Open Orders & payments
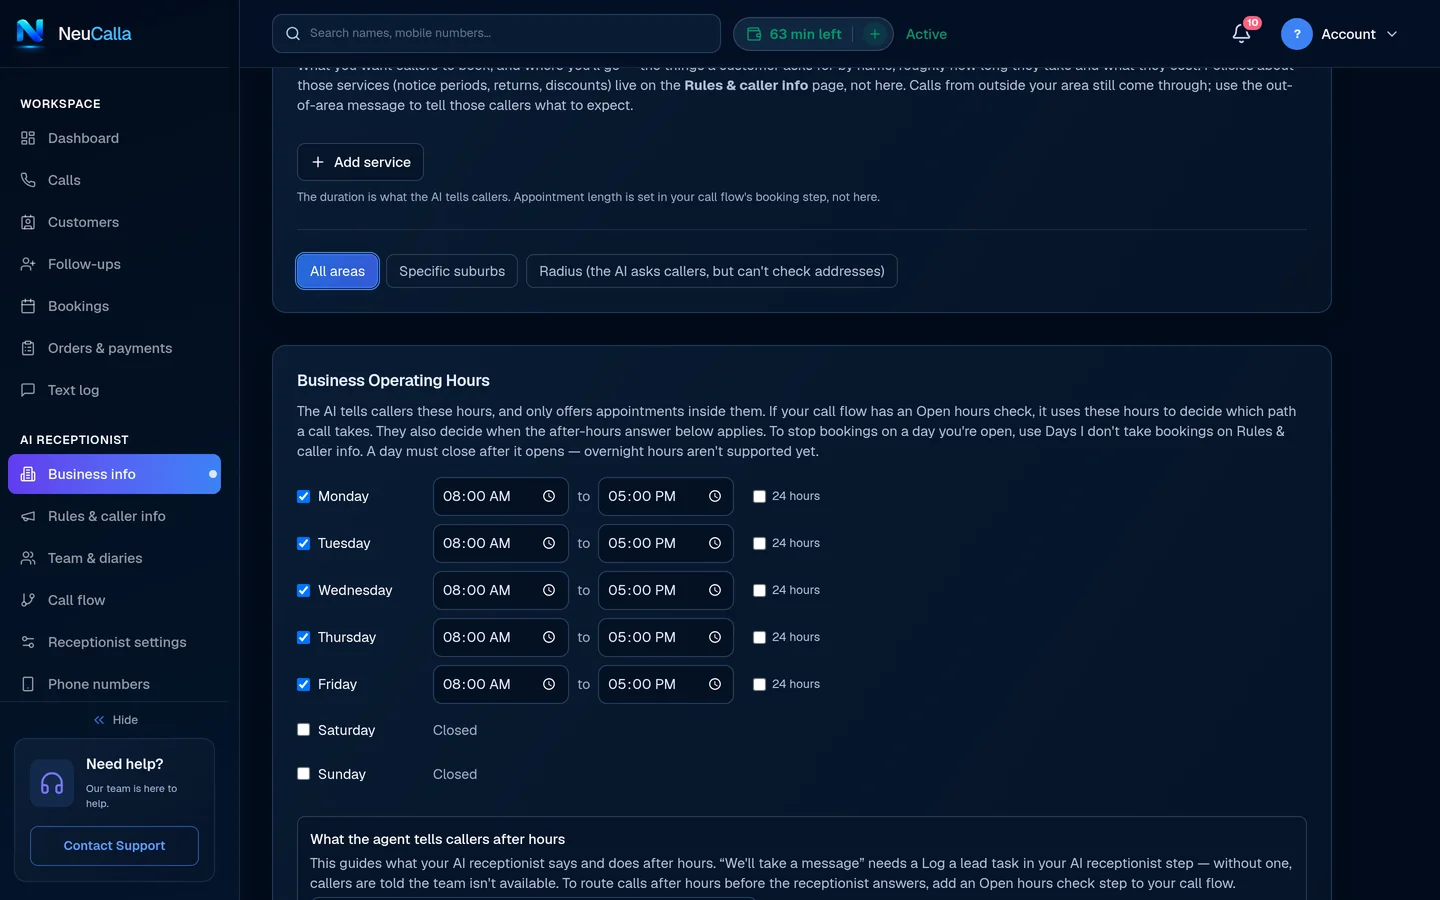The image size is (1440, 900). tap(114, 348)
